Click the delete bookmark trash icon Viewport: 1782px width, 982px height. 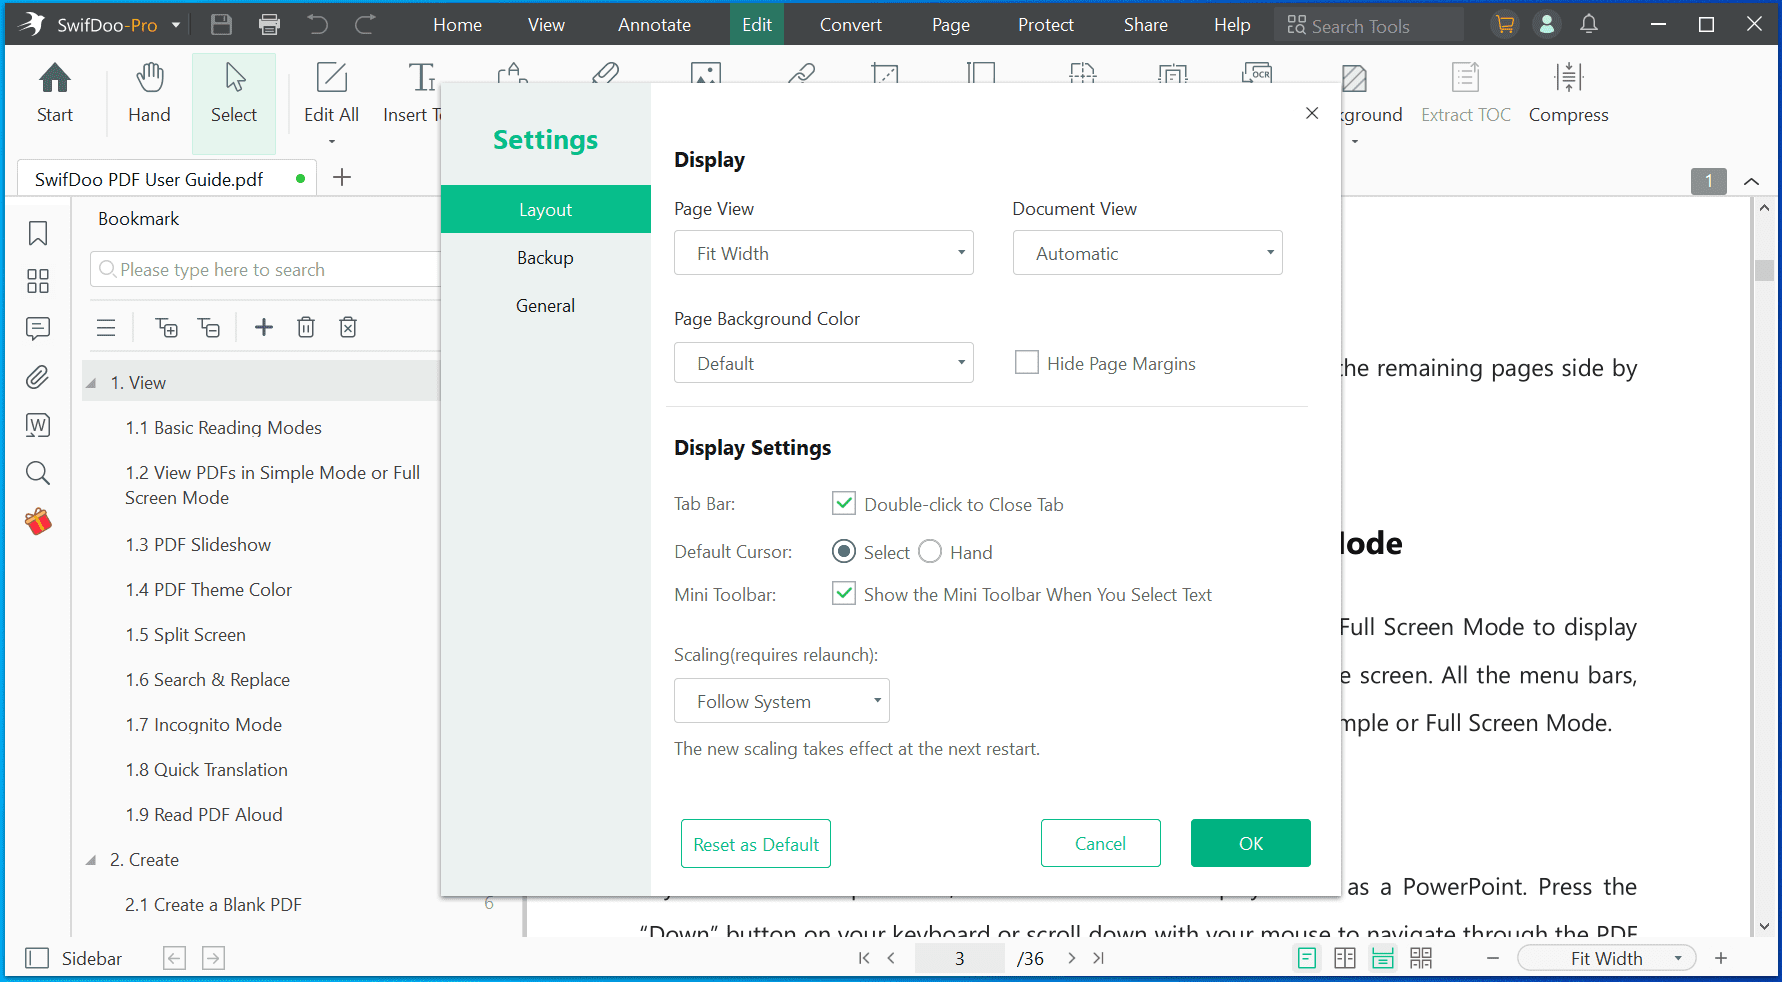[306, 327]
